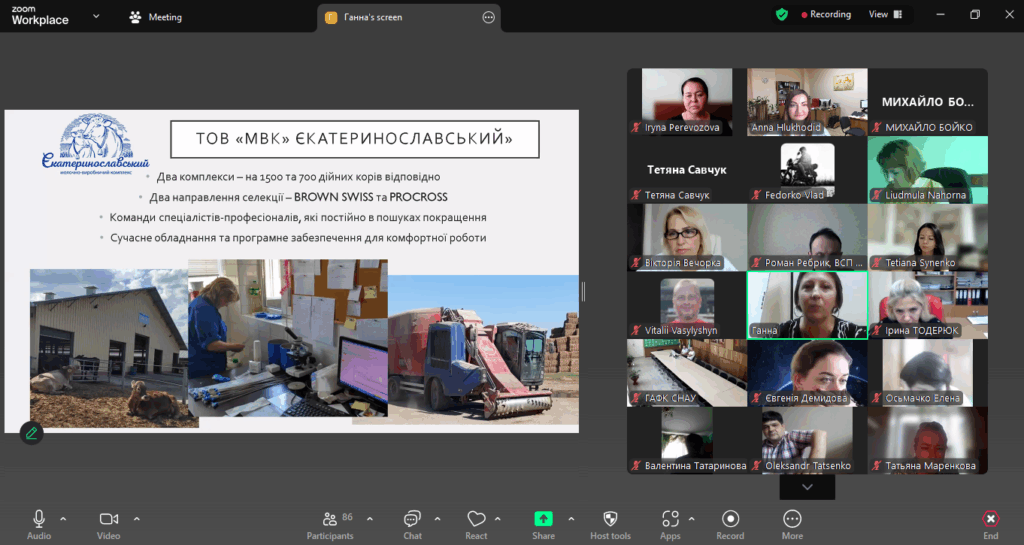Image resolution: width=1024 pixels, height=545 pixels.
Task: Click the View layout button
Action: pos(884,15)
